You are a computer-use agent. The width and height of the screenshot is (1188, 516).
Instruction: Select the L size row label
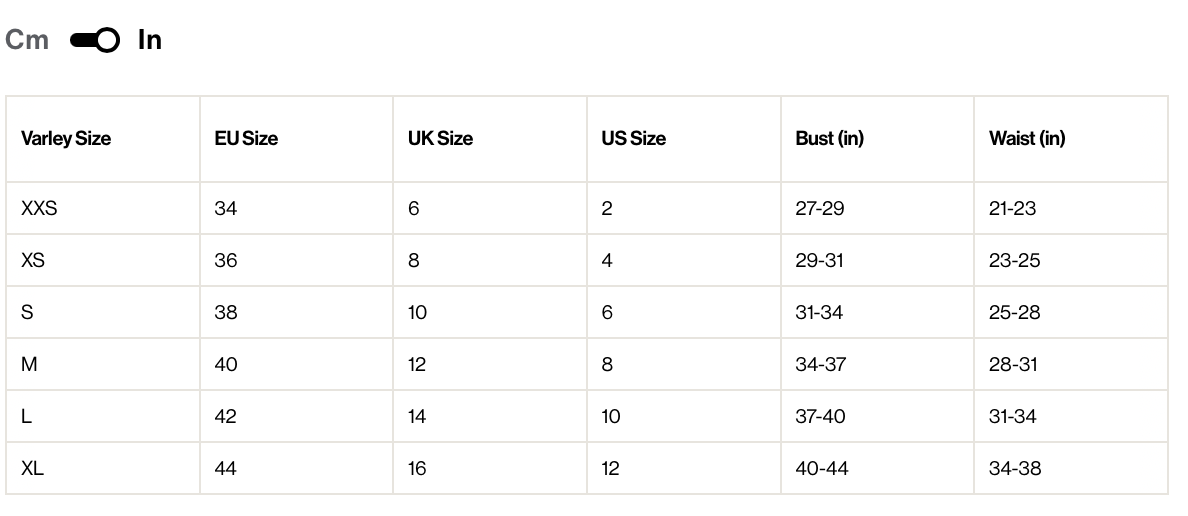pos(27,417)
